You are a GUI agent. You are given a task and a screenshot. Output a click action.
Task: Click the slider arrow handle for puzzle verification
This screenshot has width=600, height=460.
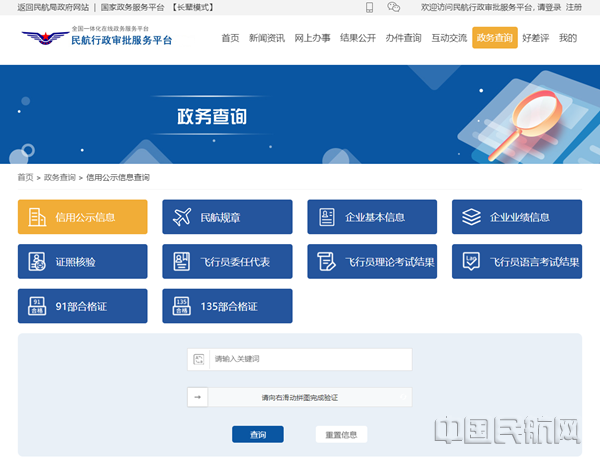click(198, 397)
